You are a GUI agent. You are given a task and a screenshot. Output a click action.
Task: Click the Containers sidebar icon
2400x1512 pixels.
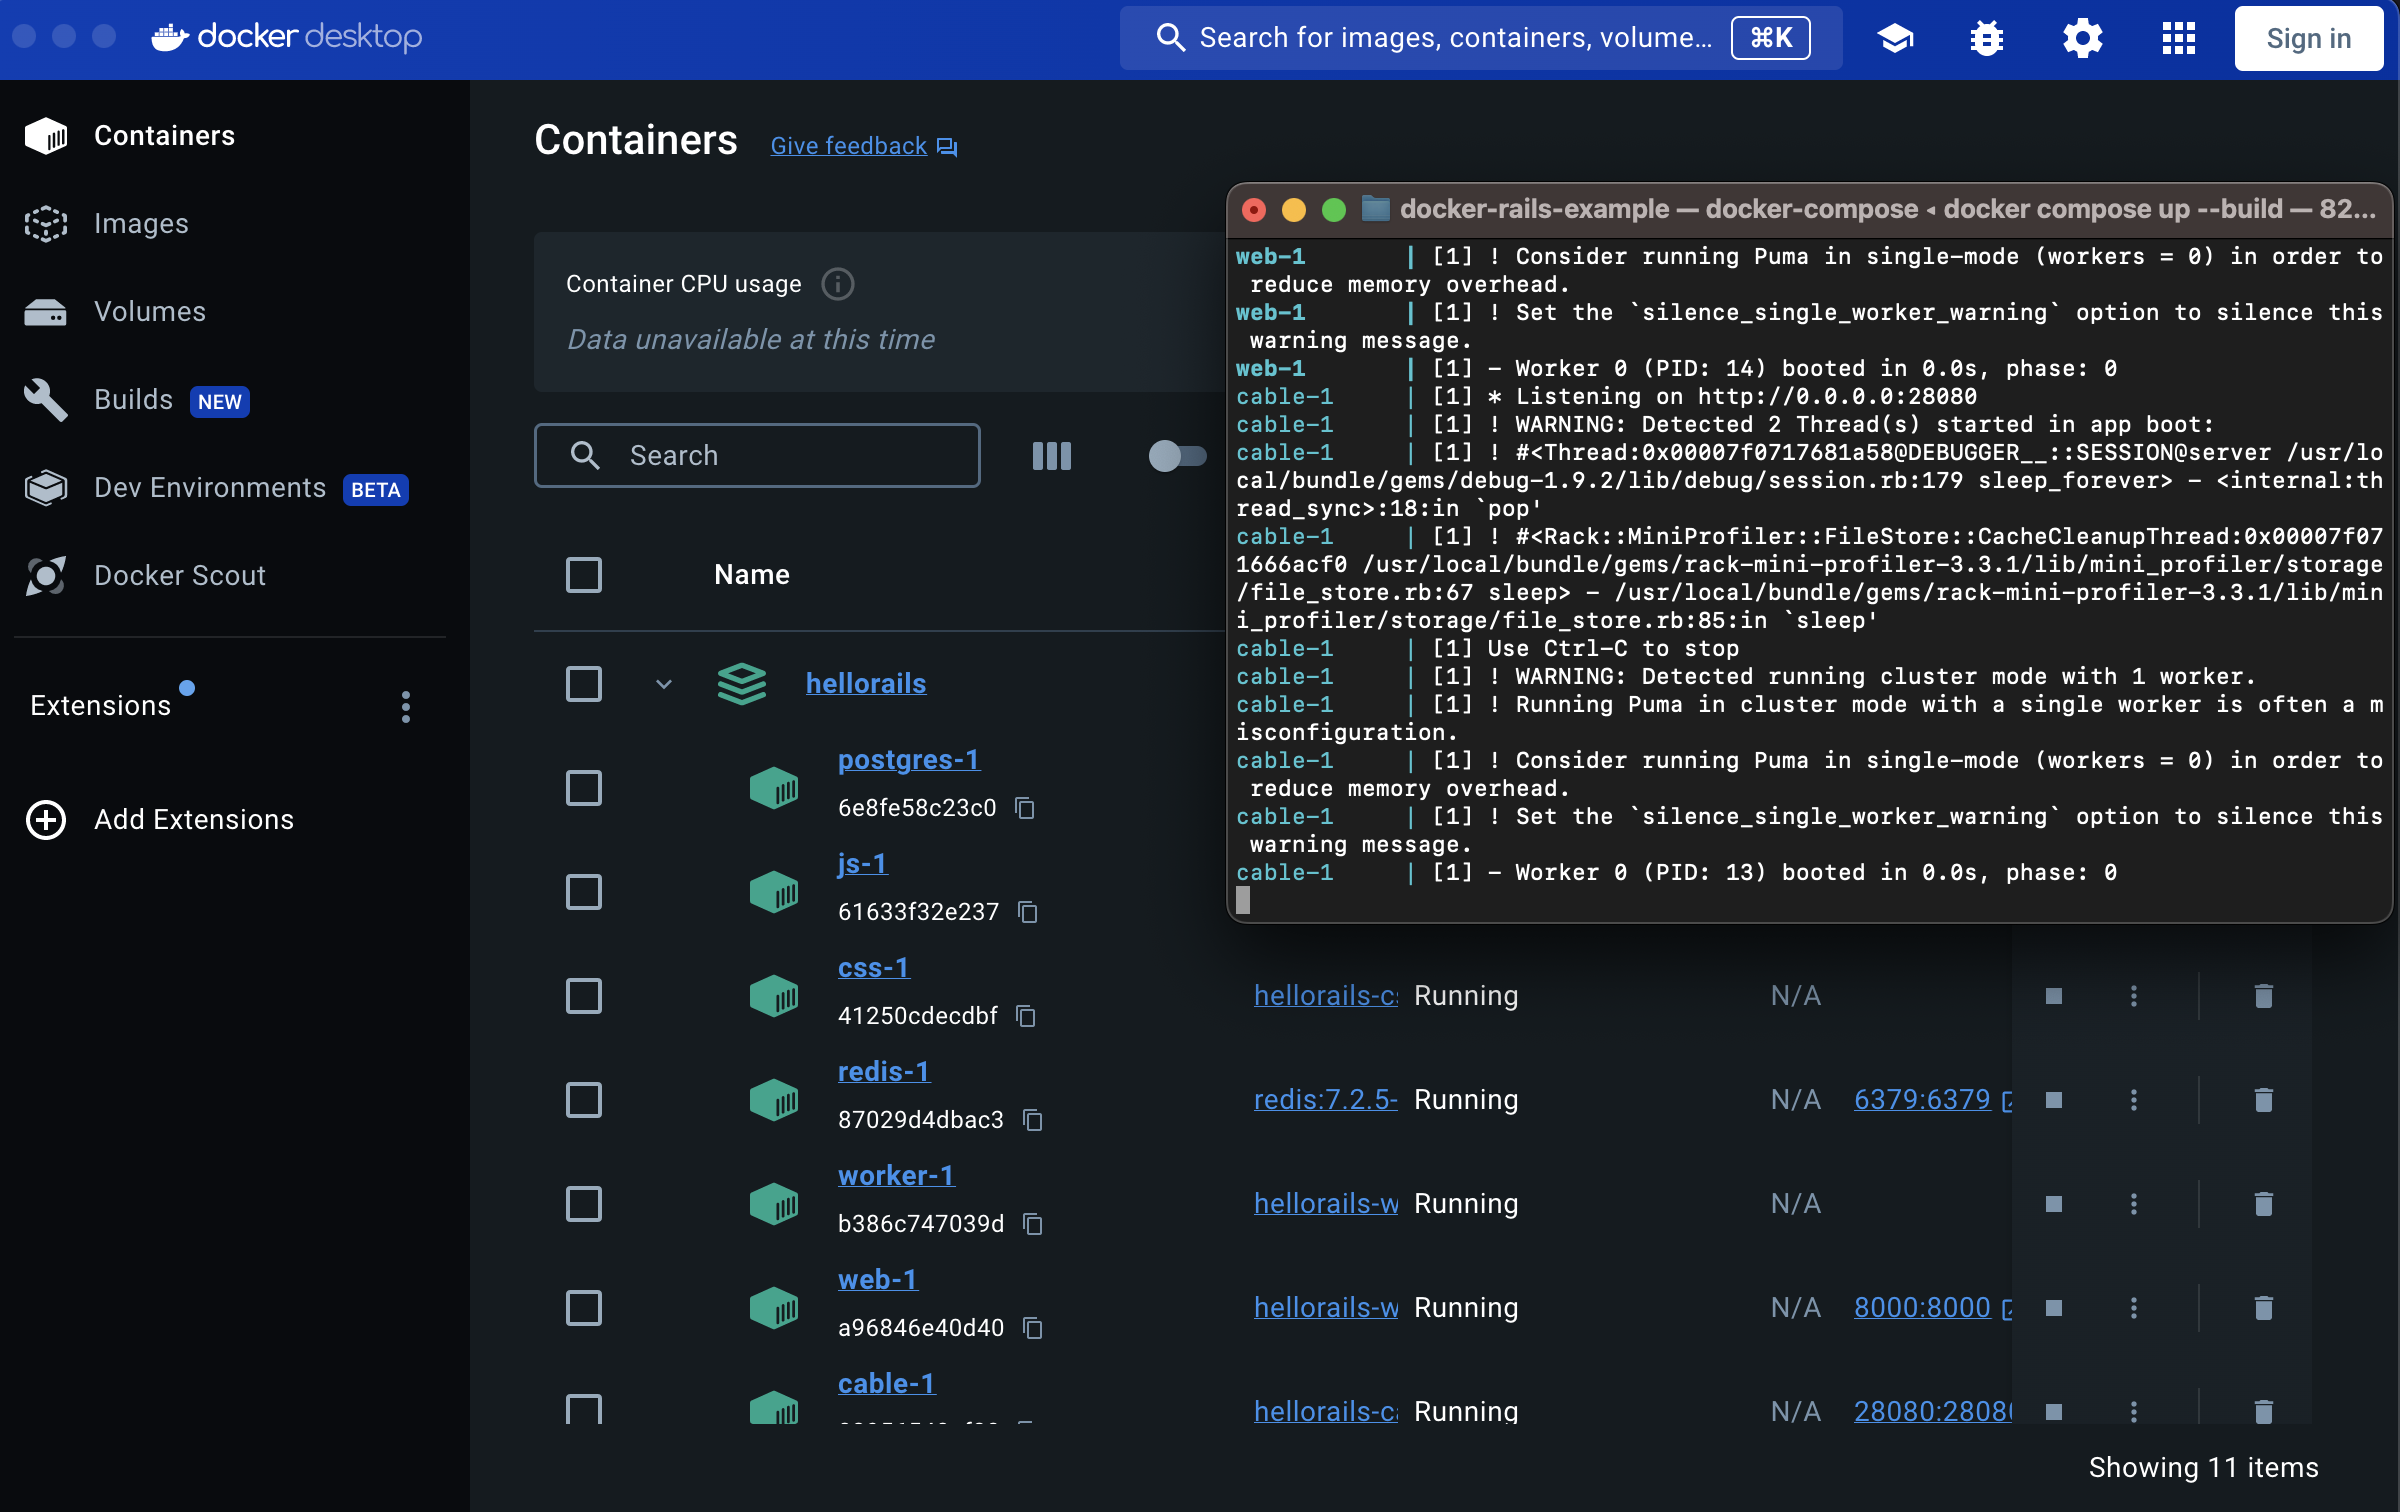point(45,132)
